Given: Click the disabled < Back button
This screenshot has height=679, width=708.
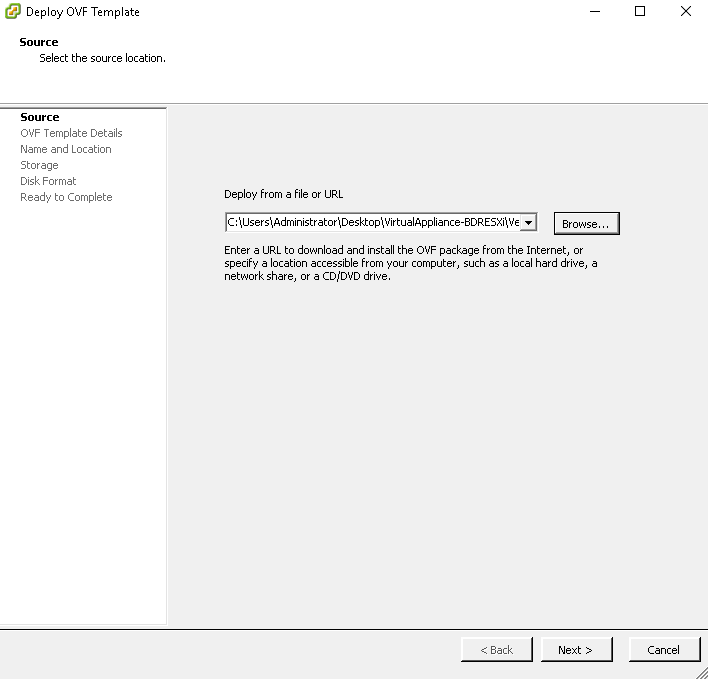Looking at the screenshot, I should click(x=497, y=650).
